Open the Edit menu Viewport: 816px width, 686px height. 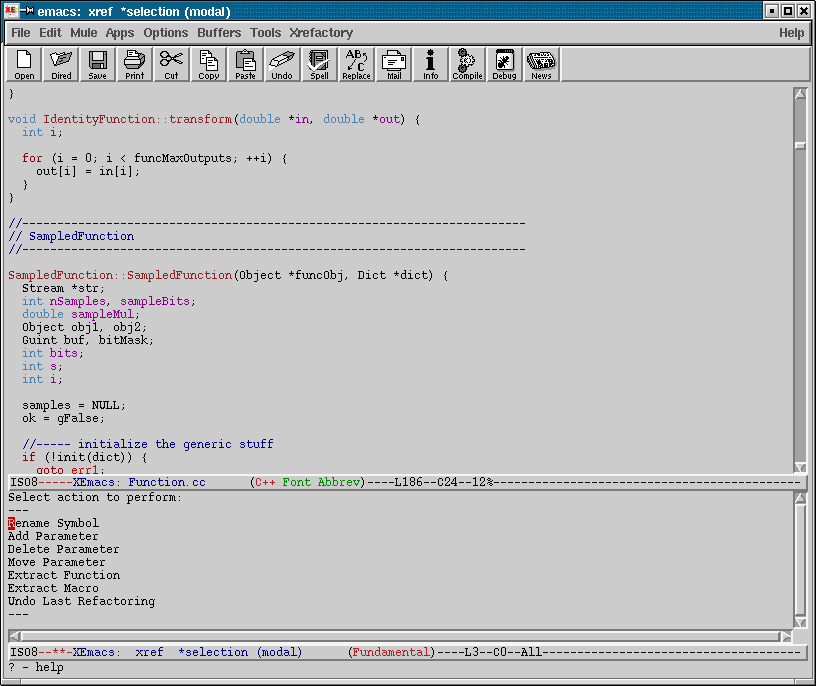click(50, 33)
